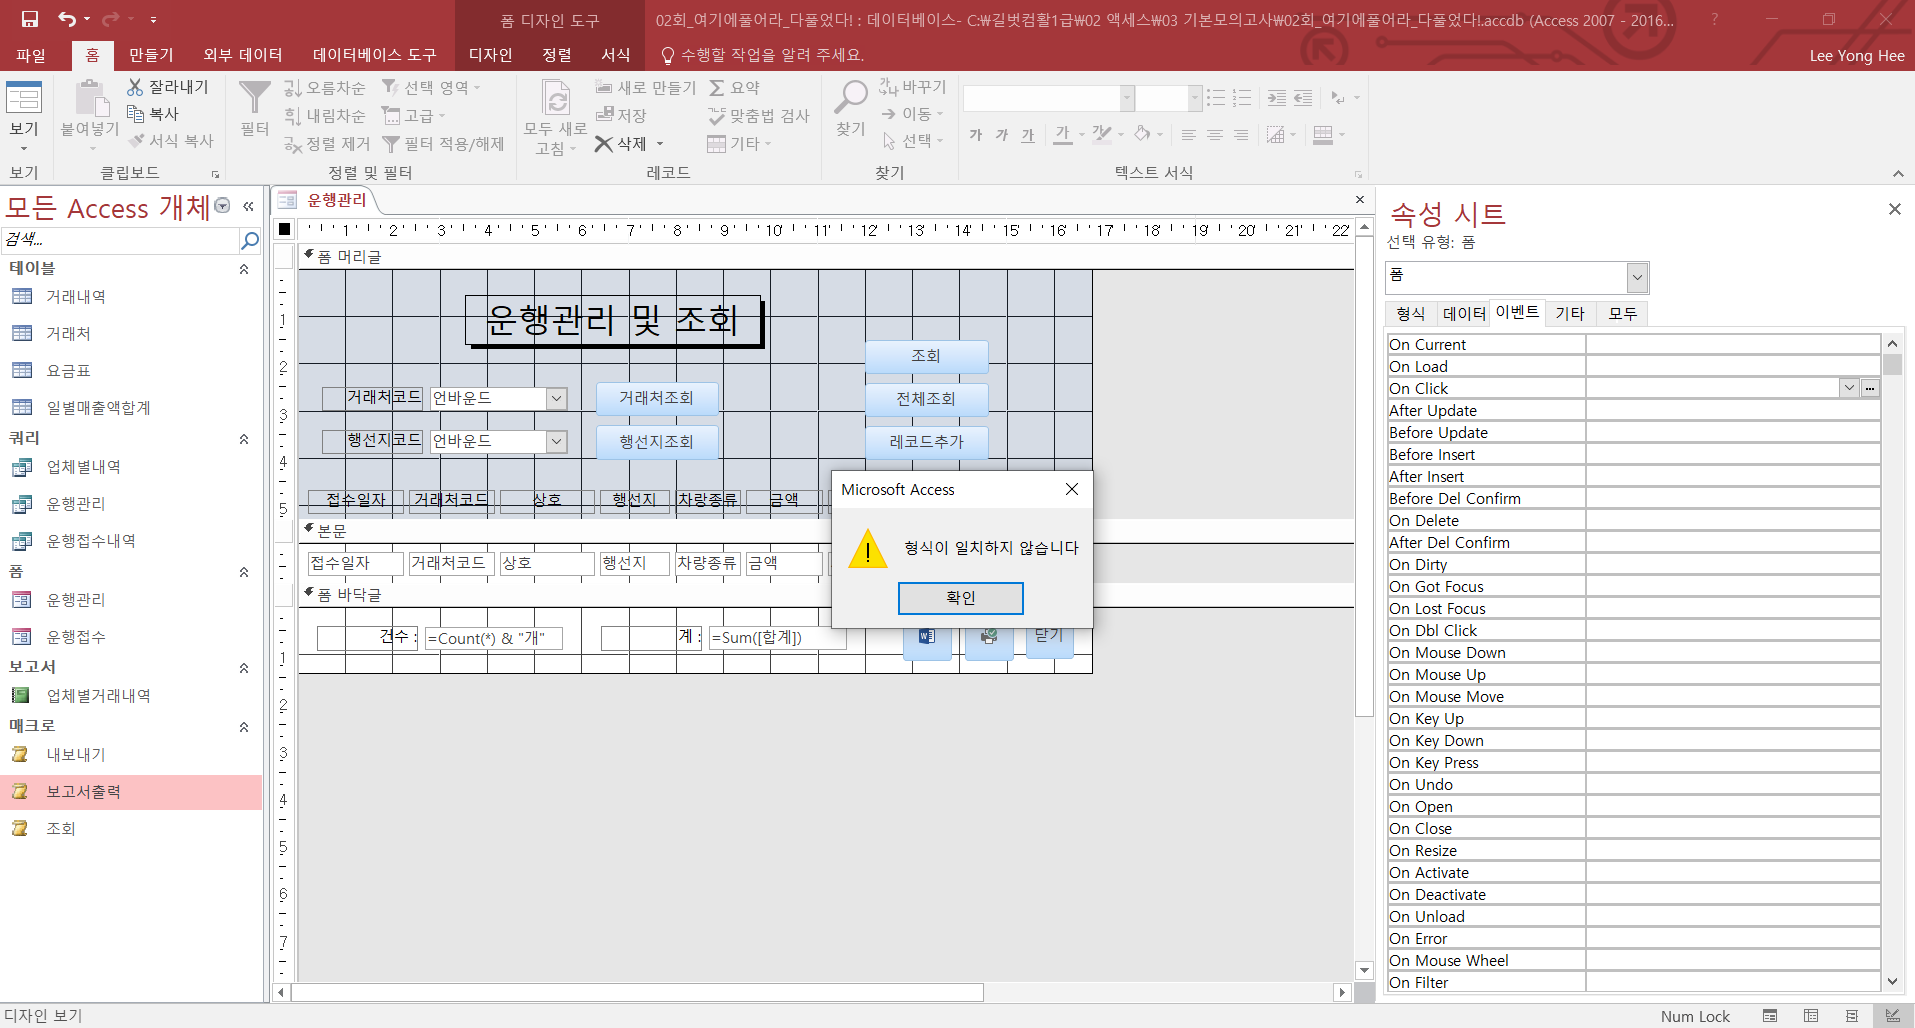Collapse the 쿼리 group in navigation pane
This screenshot has width=1915, height=1028.
[x=244, y=439]
